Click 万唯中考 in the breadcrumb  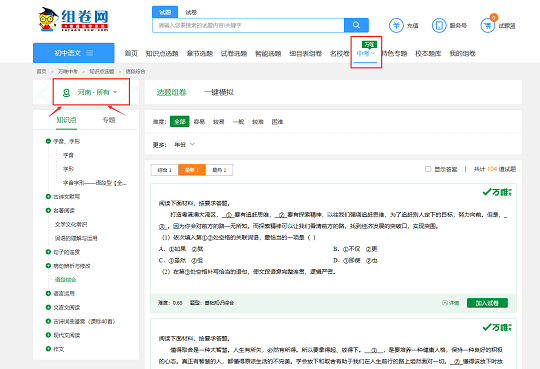coord(68,71)
